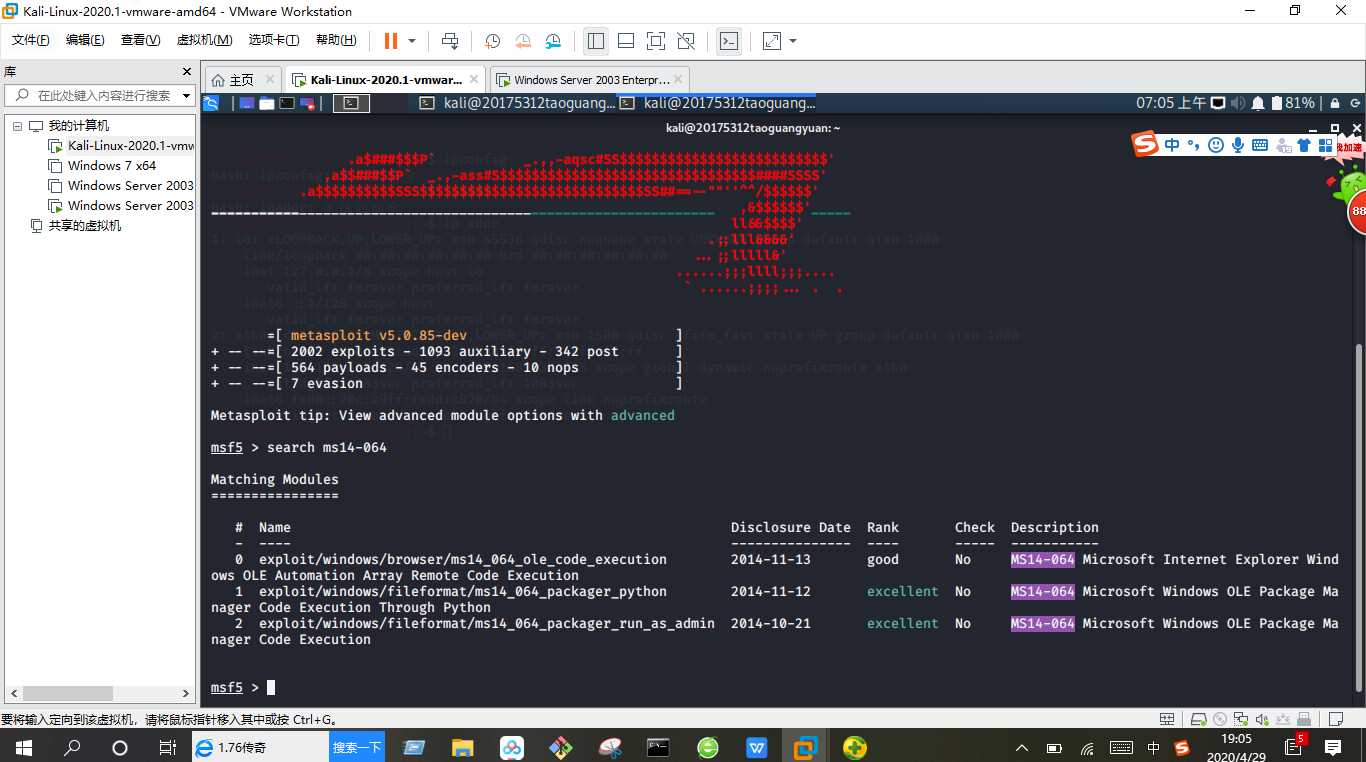This screenshot has width=1366, height=762.
Task: Click the stretch guest display icon
Action: tap(772, 41)
